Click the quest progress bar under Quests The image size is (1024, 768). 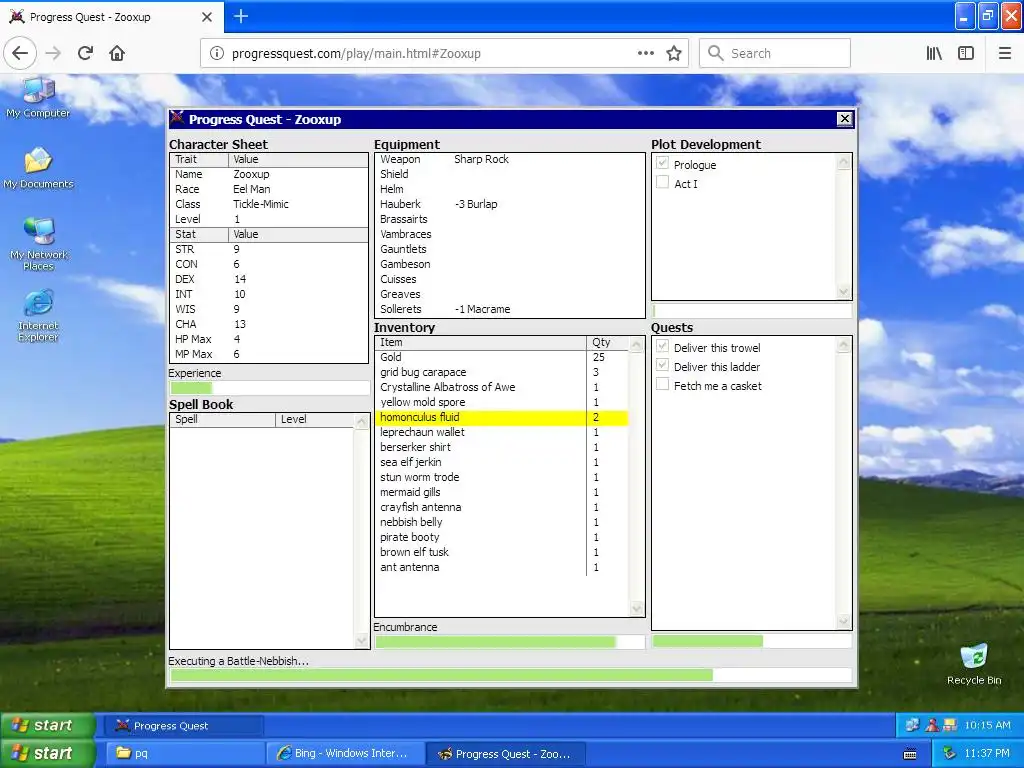pos(752,641)
